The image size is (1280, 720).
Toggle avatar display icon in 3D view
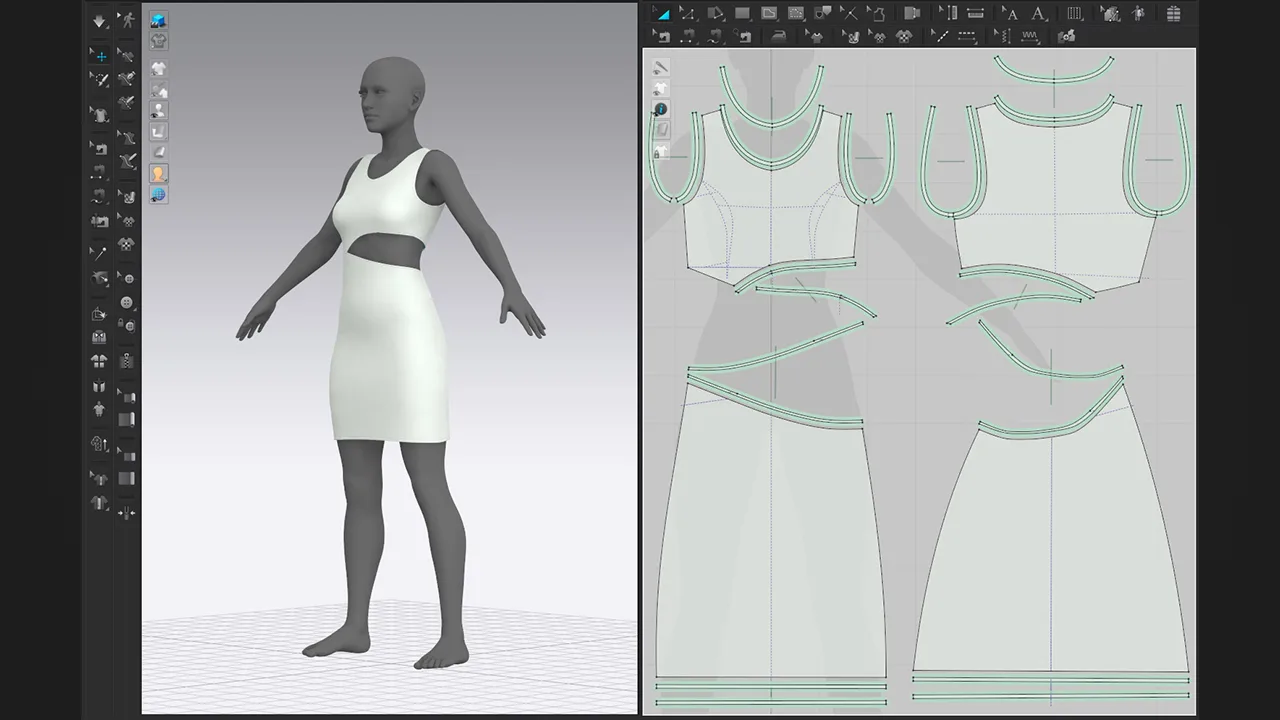(158, 110)
